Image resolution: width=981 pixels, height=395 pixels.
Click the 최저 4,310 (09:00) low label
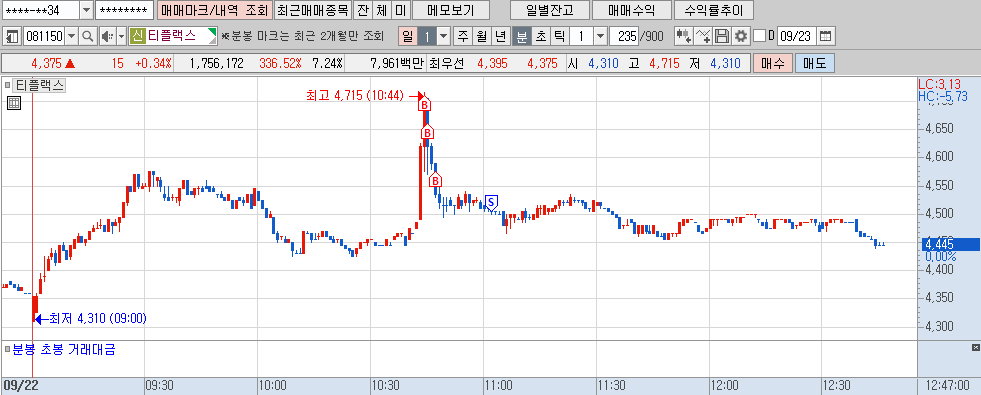click(98, 319)
